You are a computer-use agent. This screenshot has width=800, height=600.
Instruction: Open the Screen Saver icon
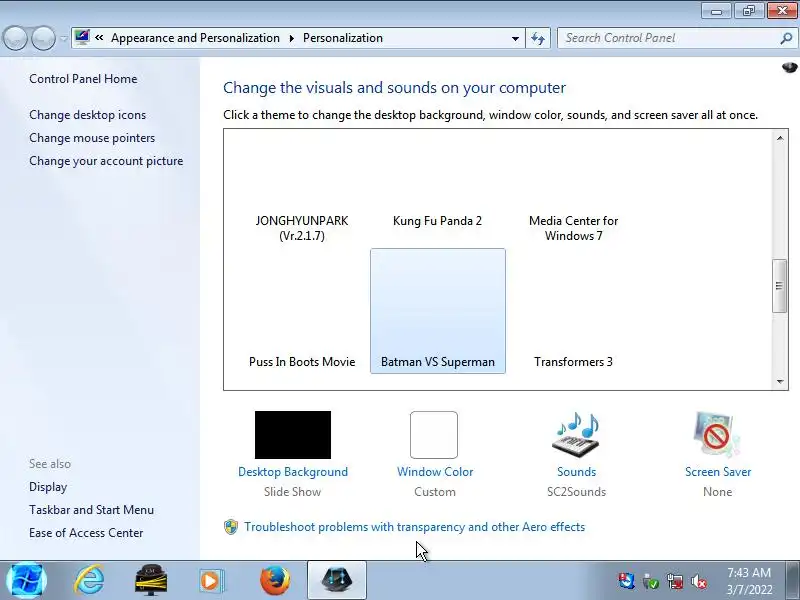(x=717, y=435)
